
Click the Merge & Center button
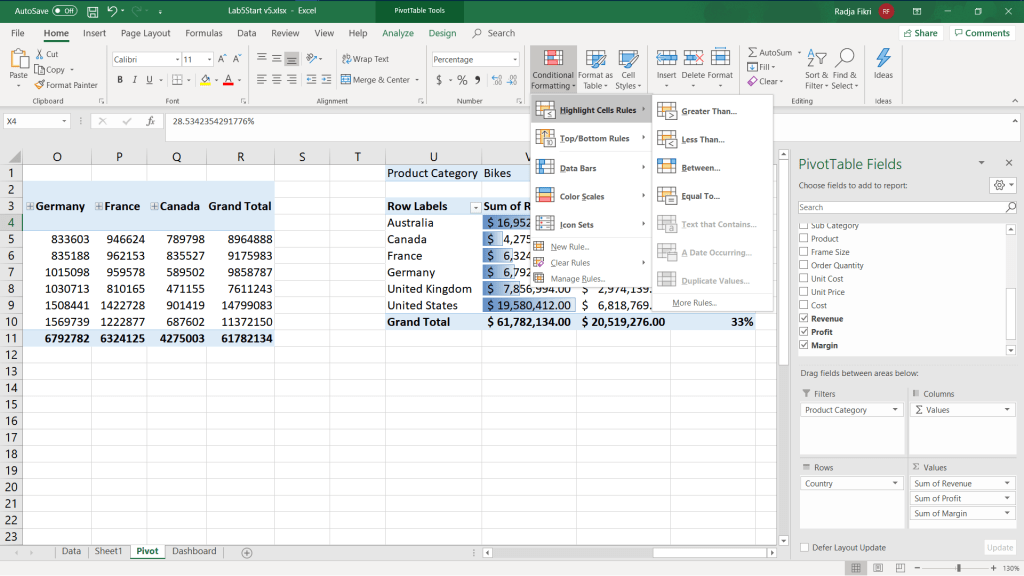[x=376, y=80]
